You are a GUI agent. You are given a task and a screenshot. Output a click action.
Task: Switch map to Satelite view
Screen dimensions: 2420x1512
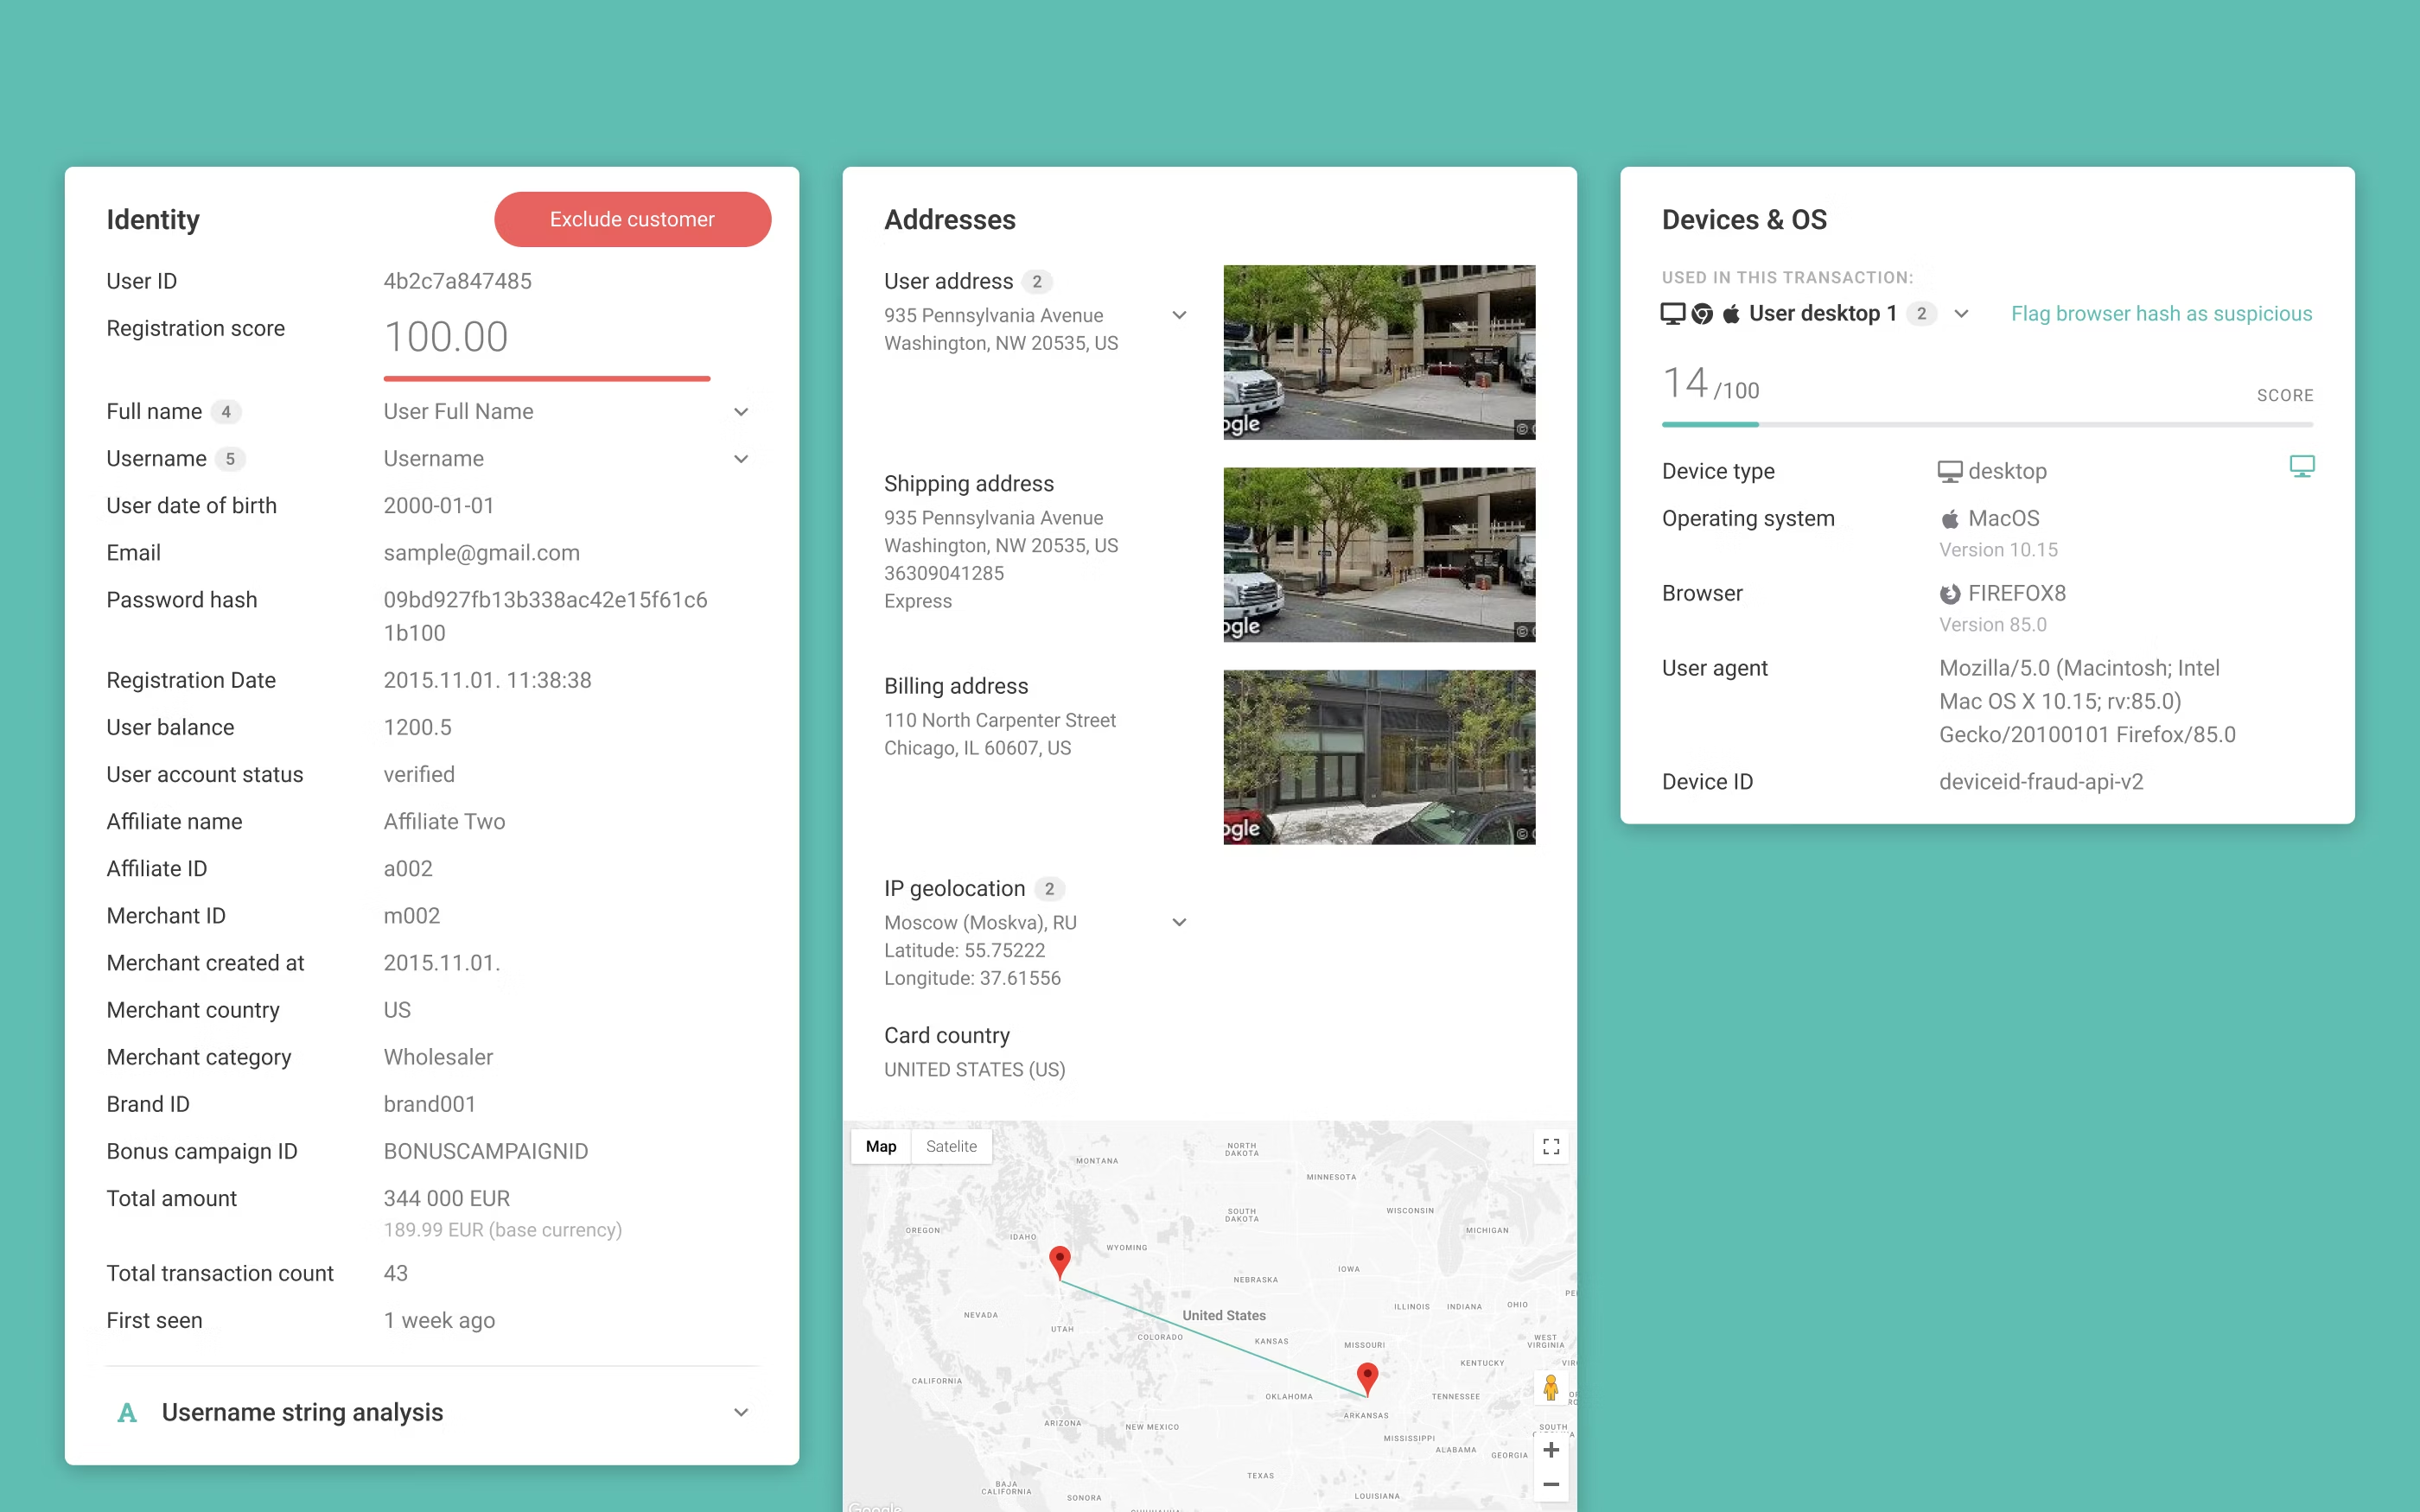[x=951, y=1146]
